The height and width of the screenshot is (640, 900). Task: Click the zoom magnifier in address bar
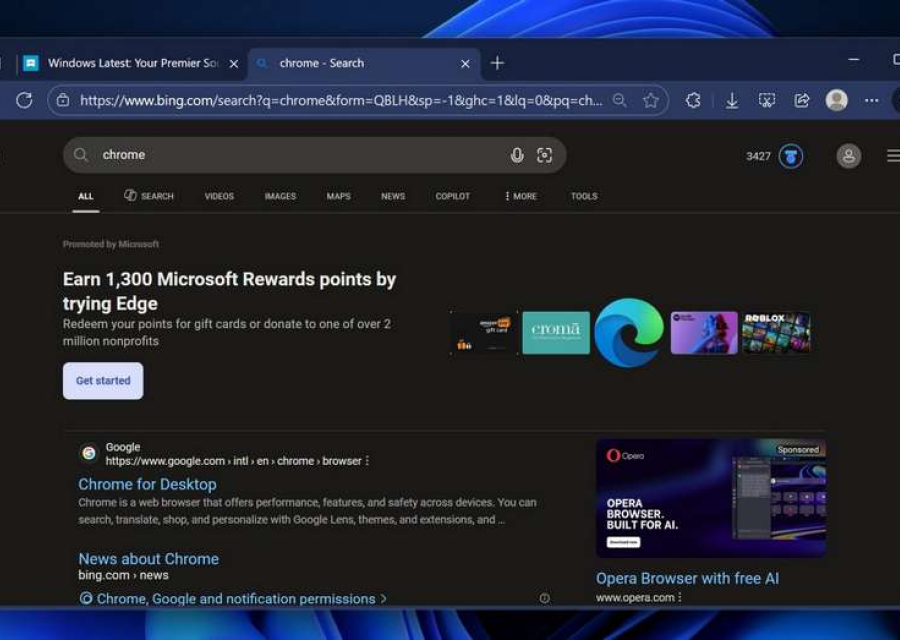point(620,100)
